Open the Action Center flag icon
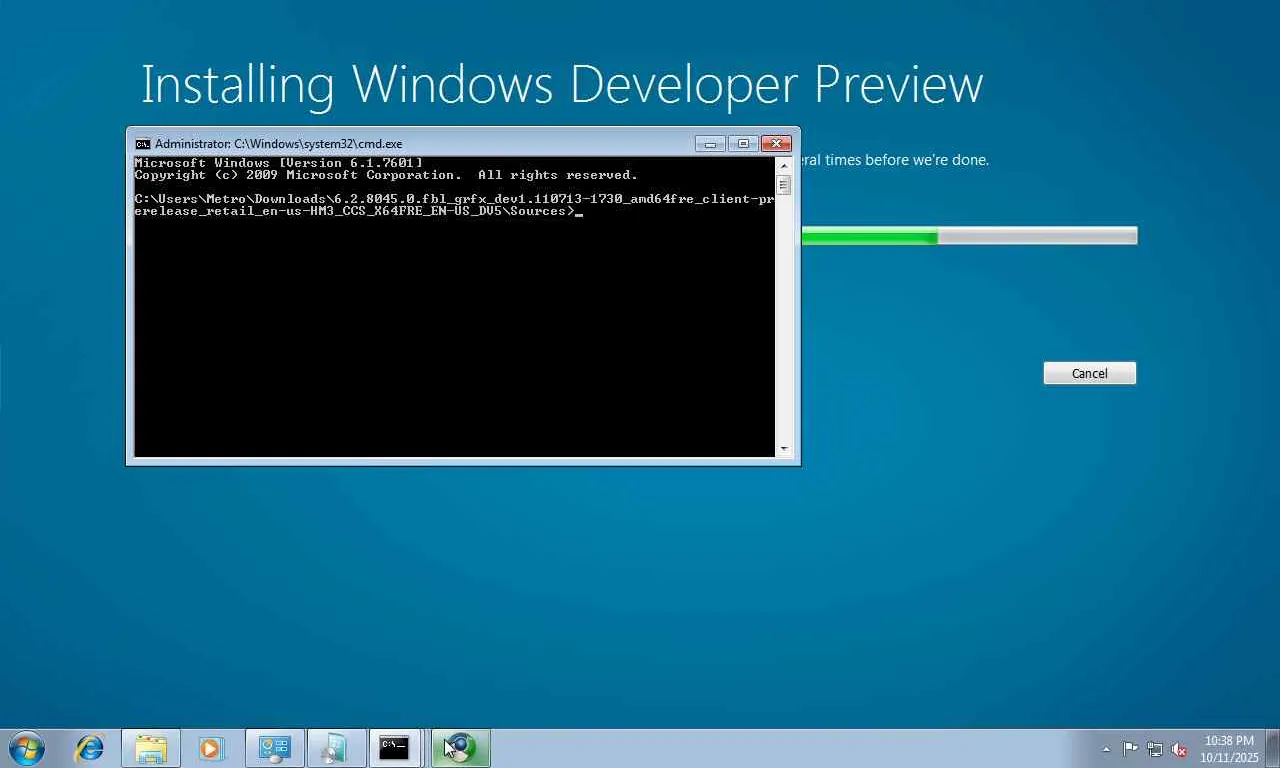The image size is (1280, 768). pos(1130,749)
